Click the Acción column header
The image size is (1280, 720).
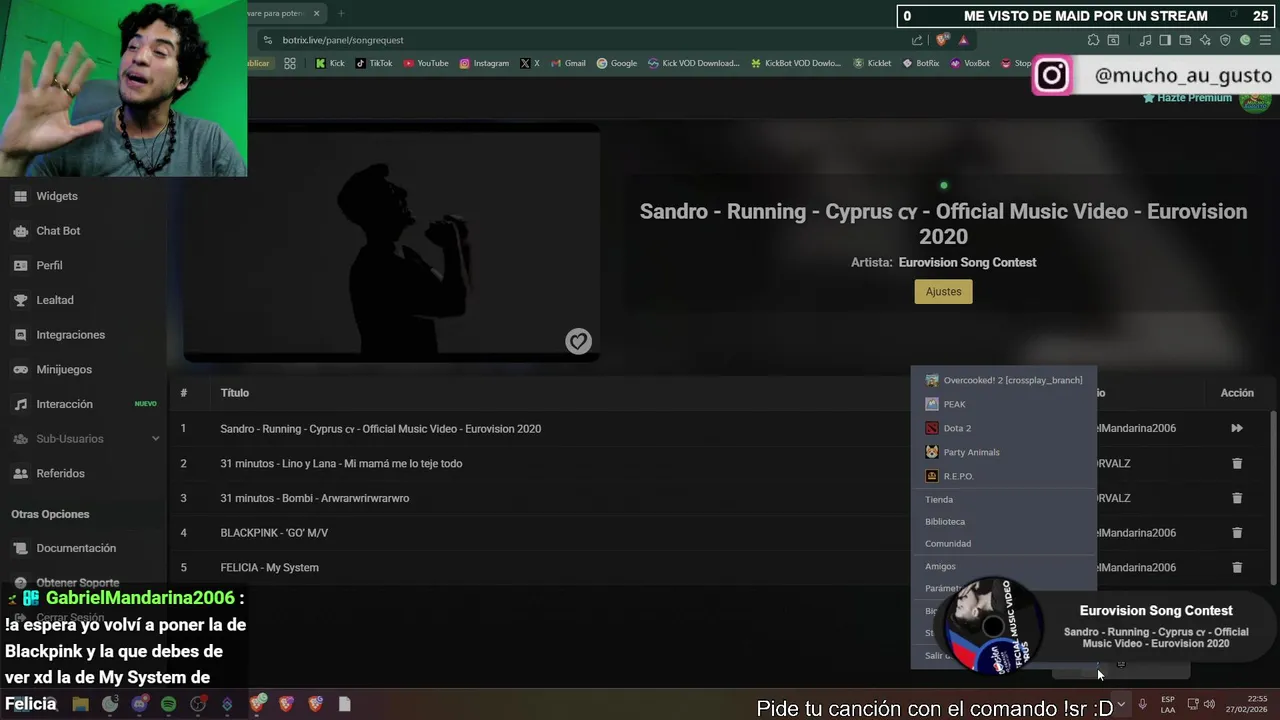[x=1237, y=393]
